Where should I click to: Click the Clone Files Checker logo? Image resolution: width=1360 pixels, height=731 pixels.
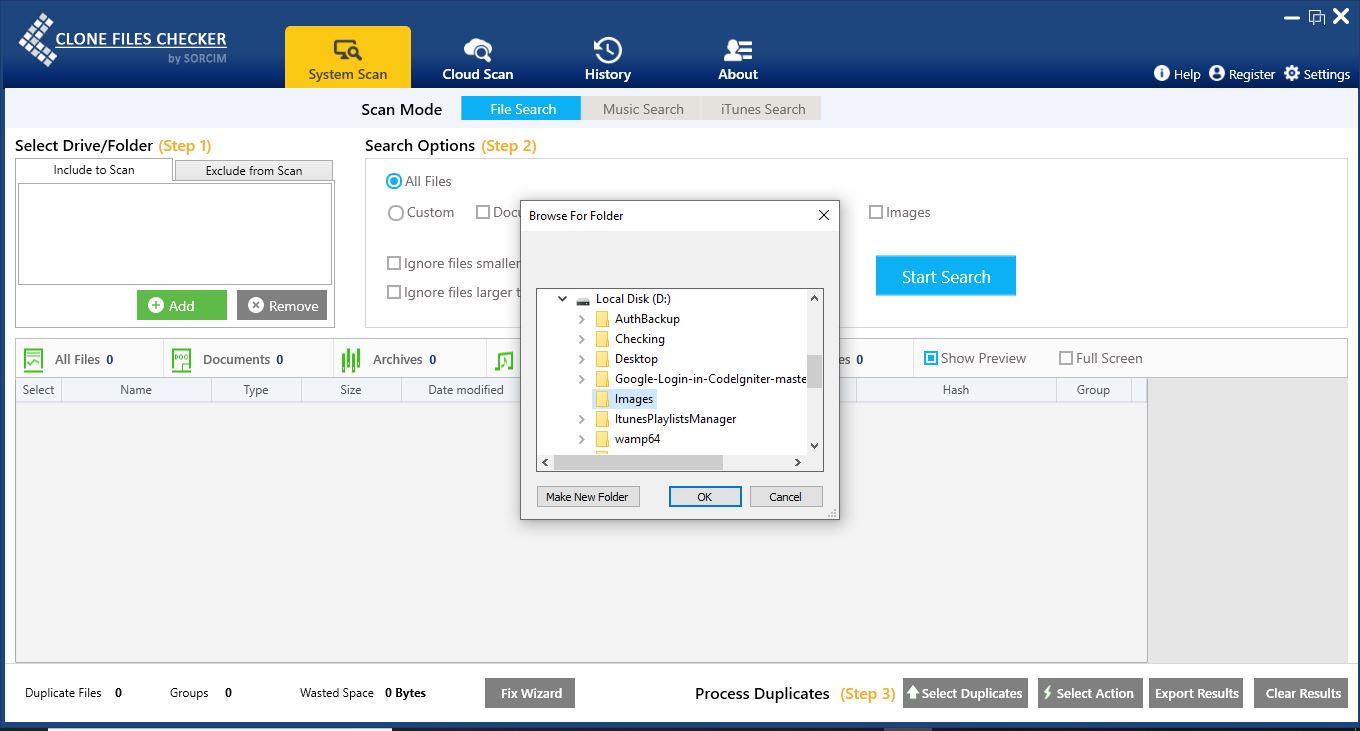123,40
